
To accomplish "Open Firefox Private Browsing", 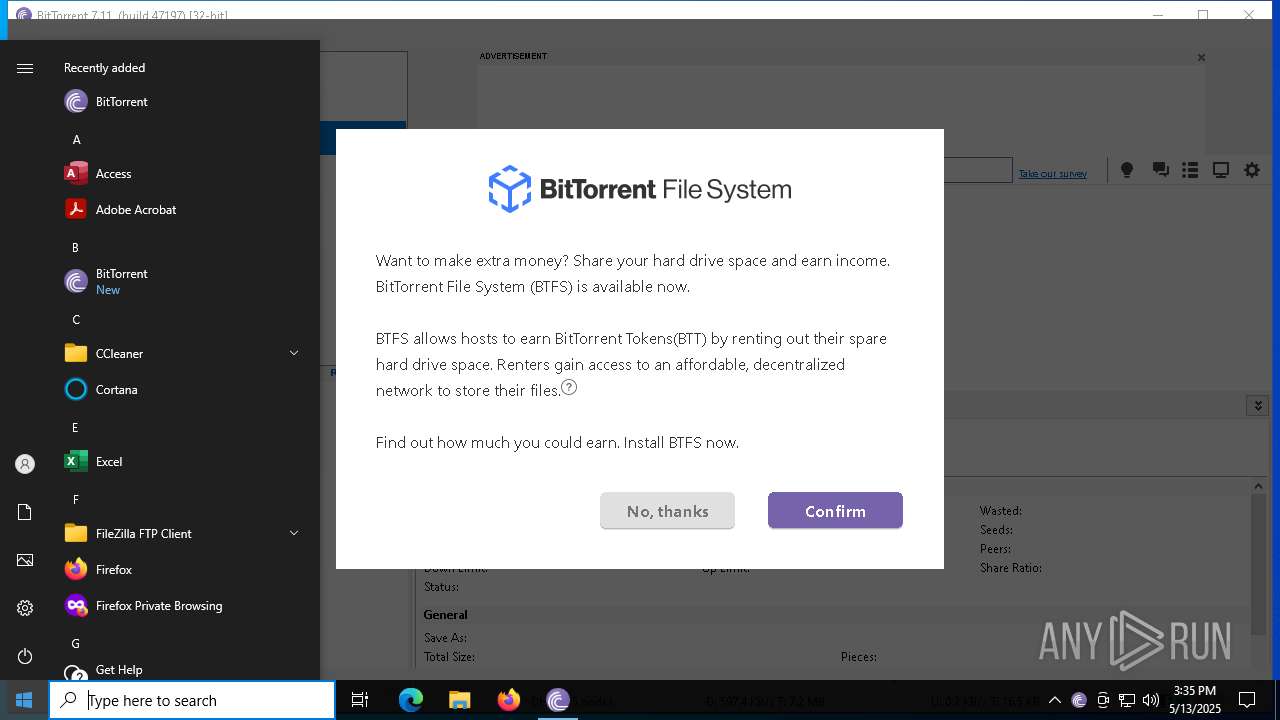I will pyautogui.click(x=185, y=605).
